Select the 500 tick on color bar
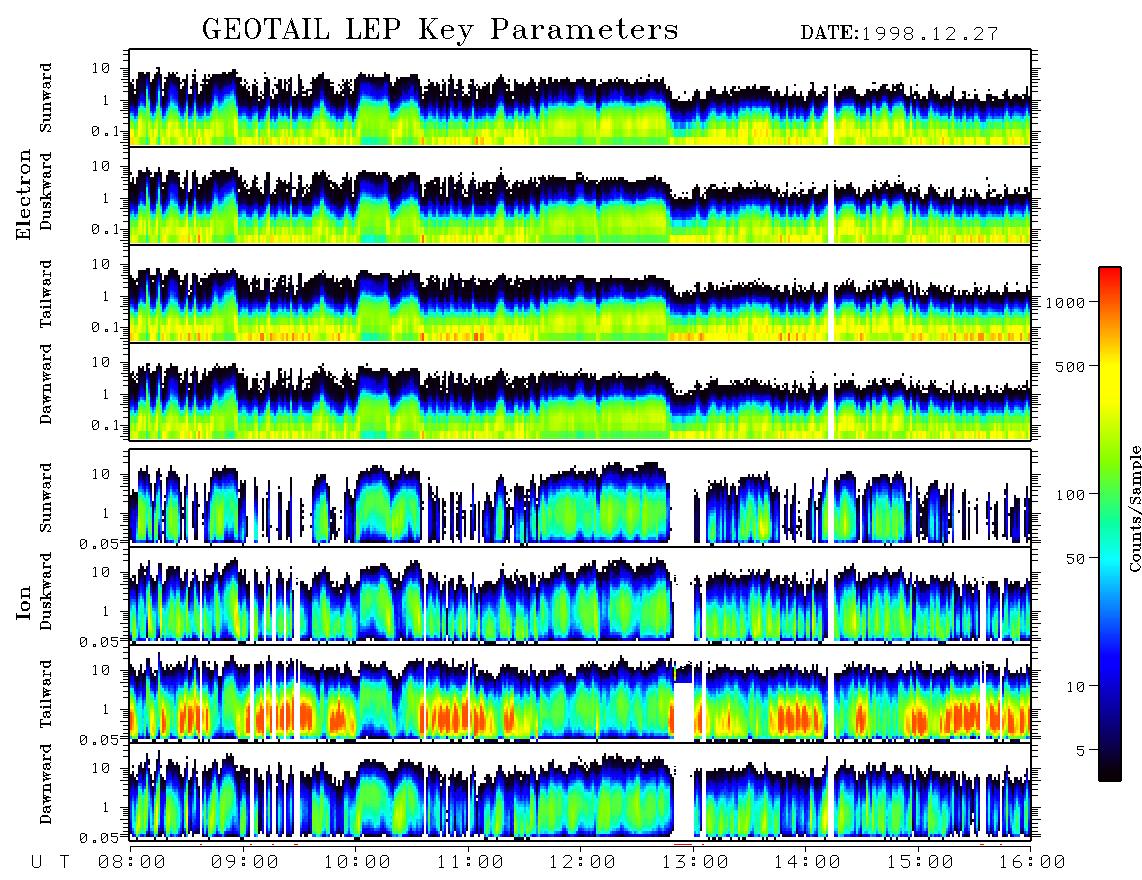The height and width of the screenshot is (880, 1142). (x=1070, y=366)
